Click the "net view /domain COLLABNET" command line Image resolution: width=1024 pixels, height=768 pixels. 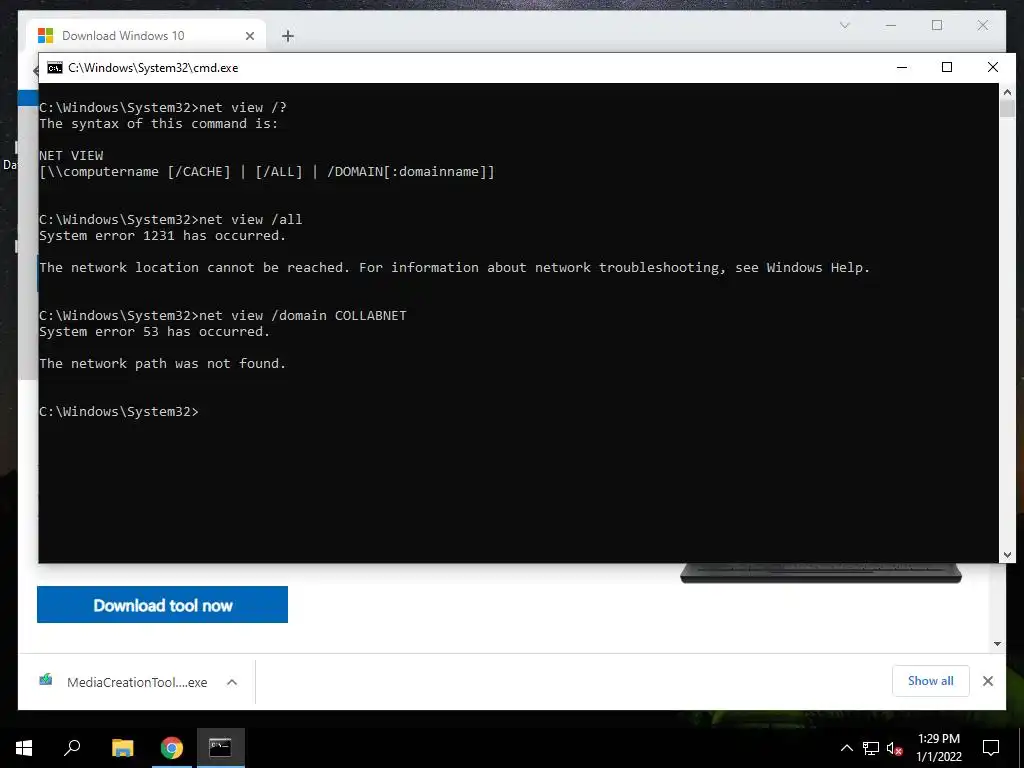223,315
